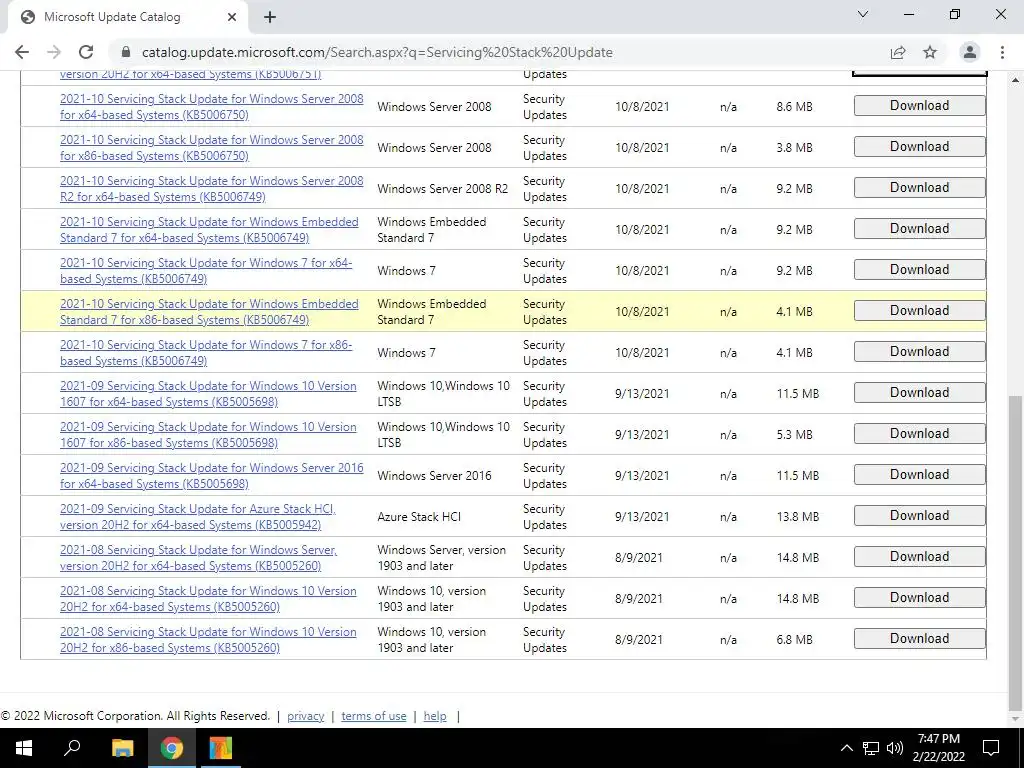The height and width of the screenshot is (768, 1024).
Task: Show hidden tray icons chevron
Action: tap(846, 748)
